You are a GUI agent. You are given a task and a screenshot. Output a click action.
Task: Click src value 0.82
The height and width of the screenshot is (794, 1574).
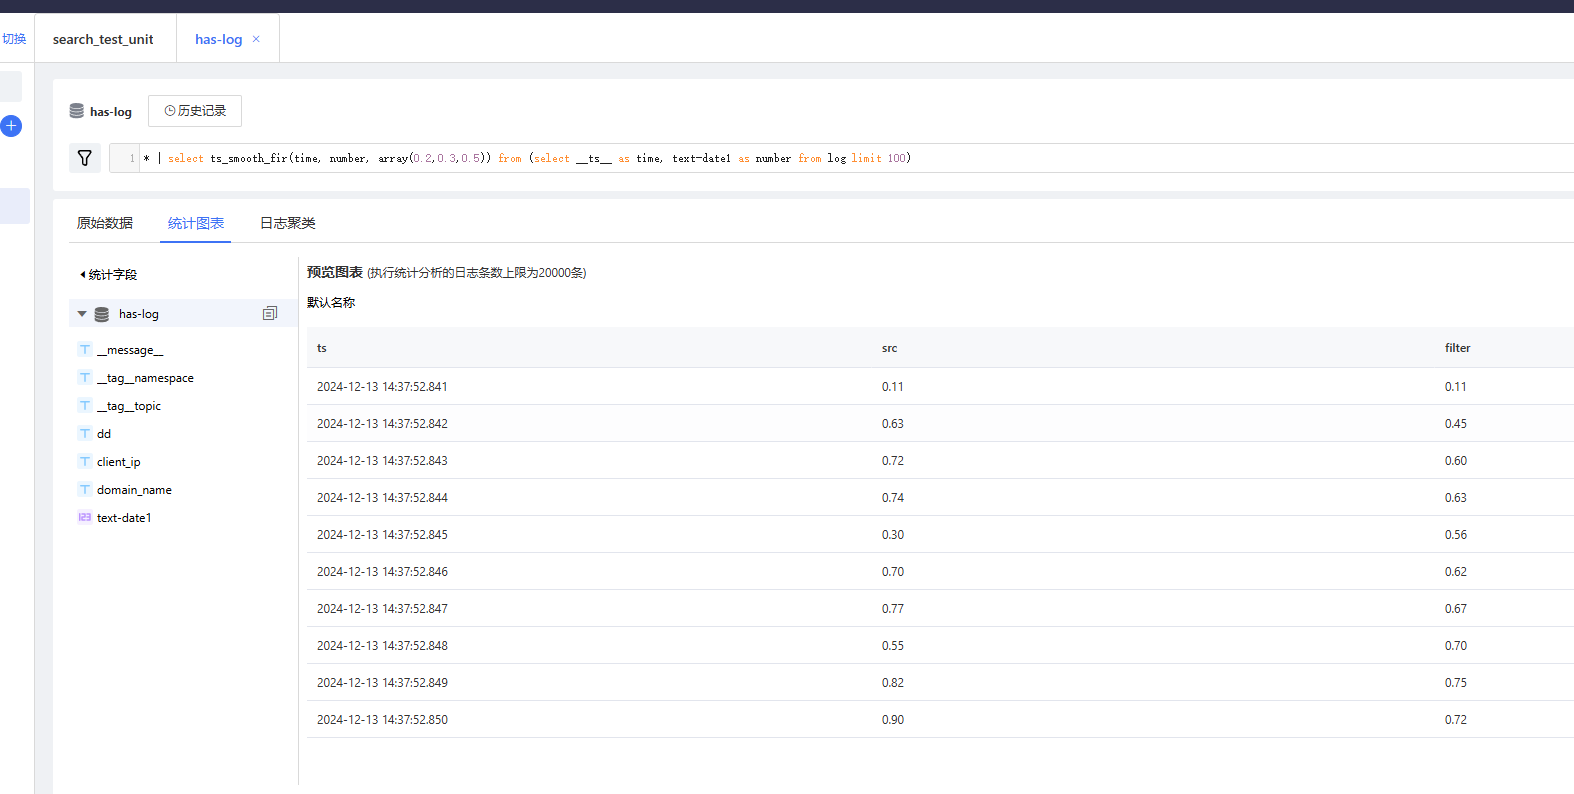pos(892,683)
